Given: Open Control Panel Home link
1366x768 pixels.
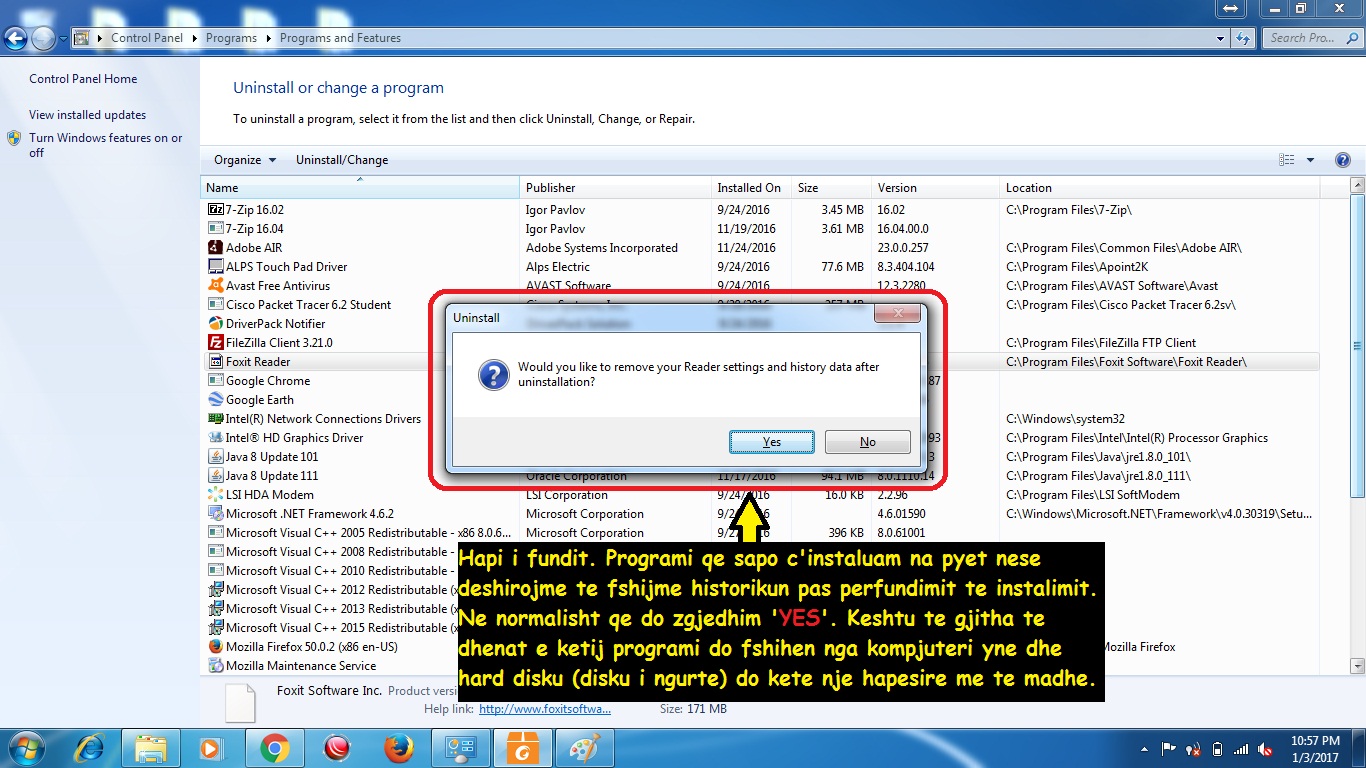Looking at the screenshot, I should coord(83,79).
